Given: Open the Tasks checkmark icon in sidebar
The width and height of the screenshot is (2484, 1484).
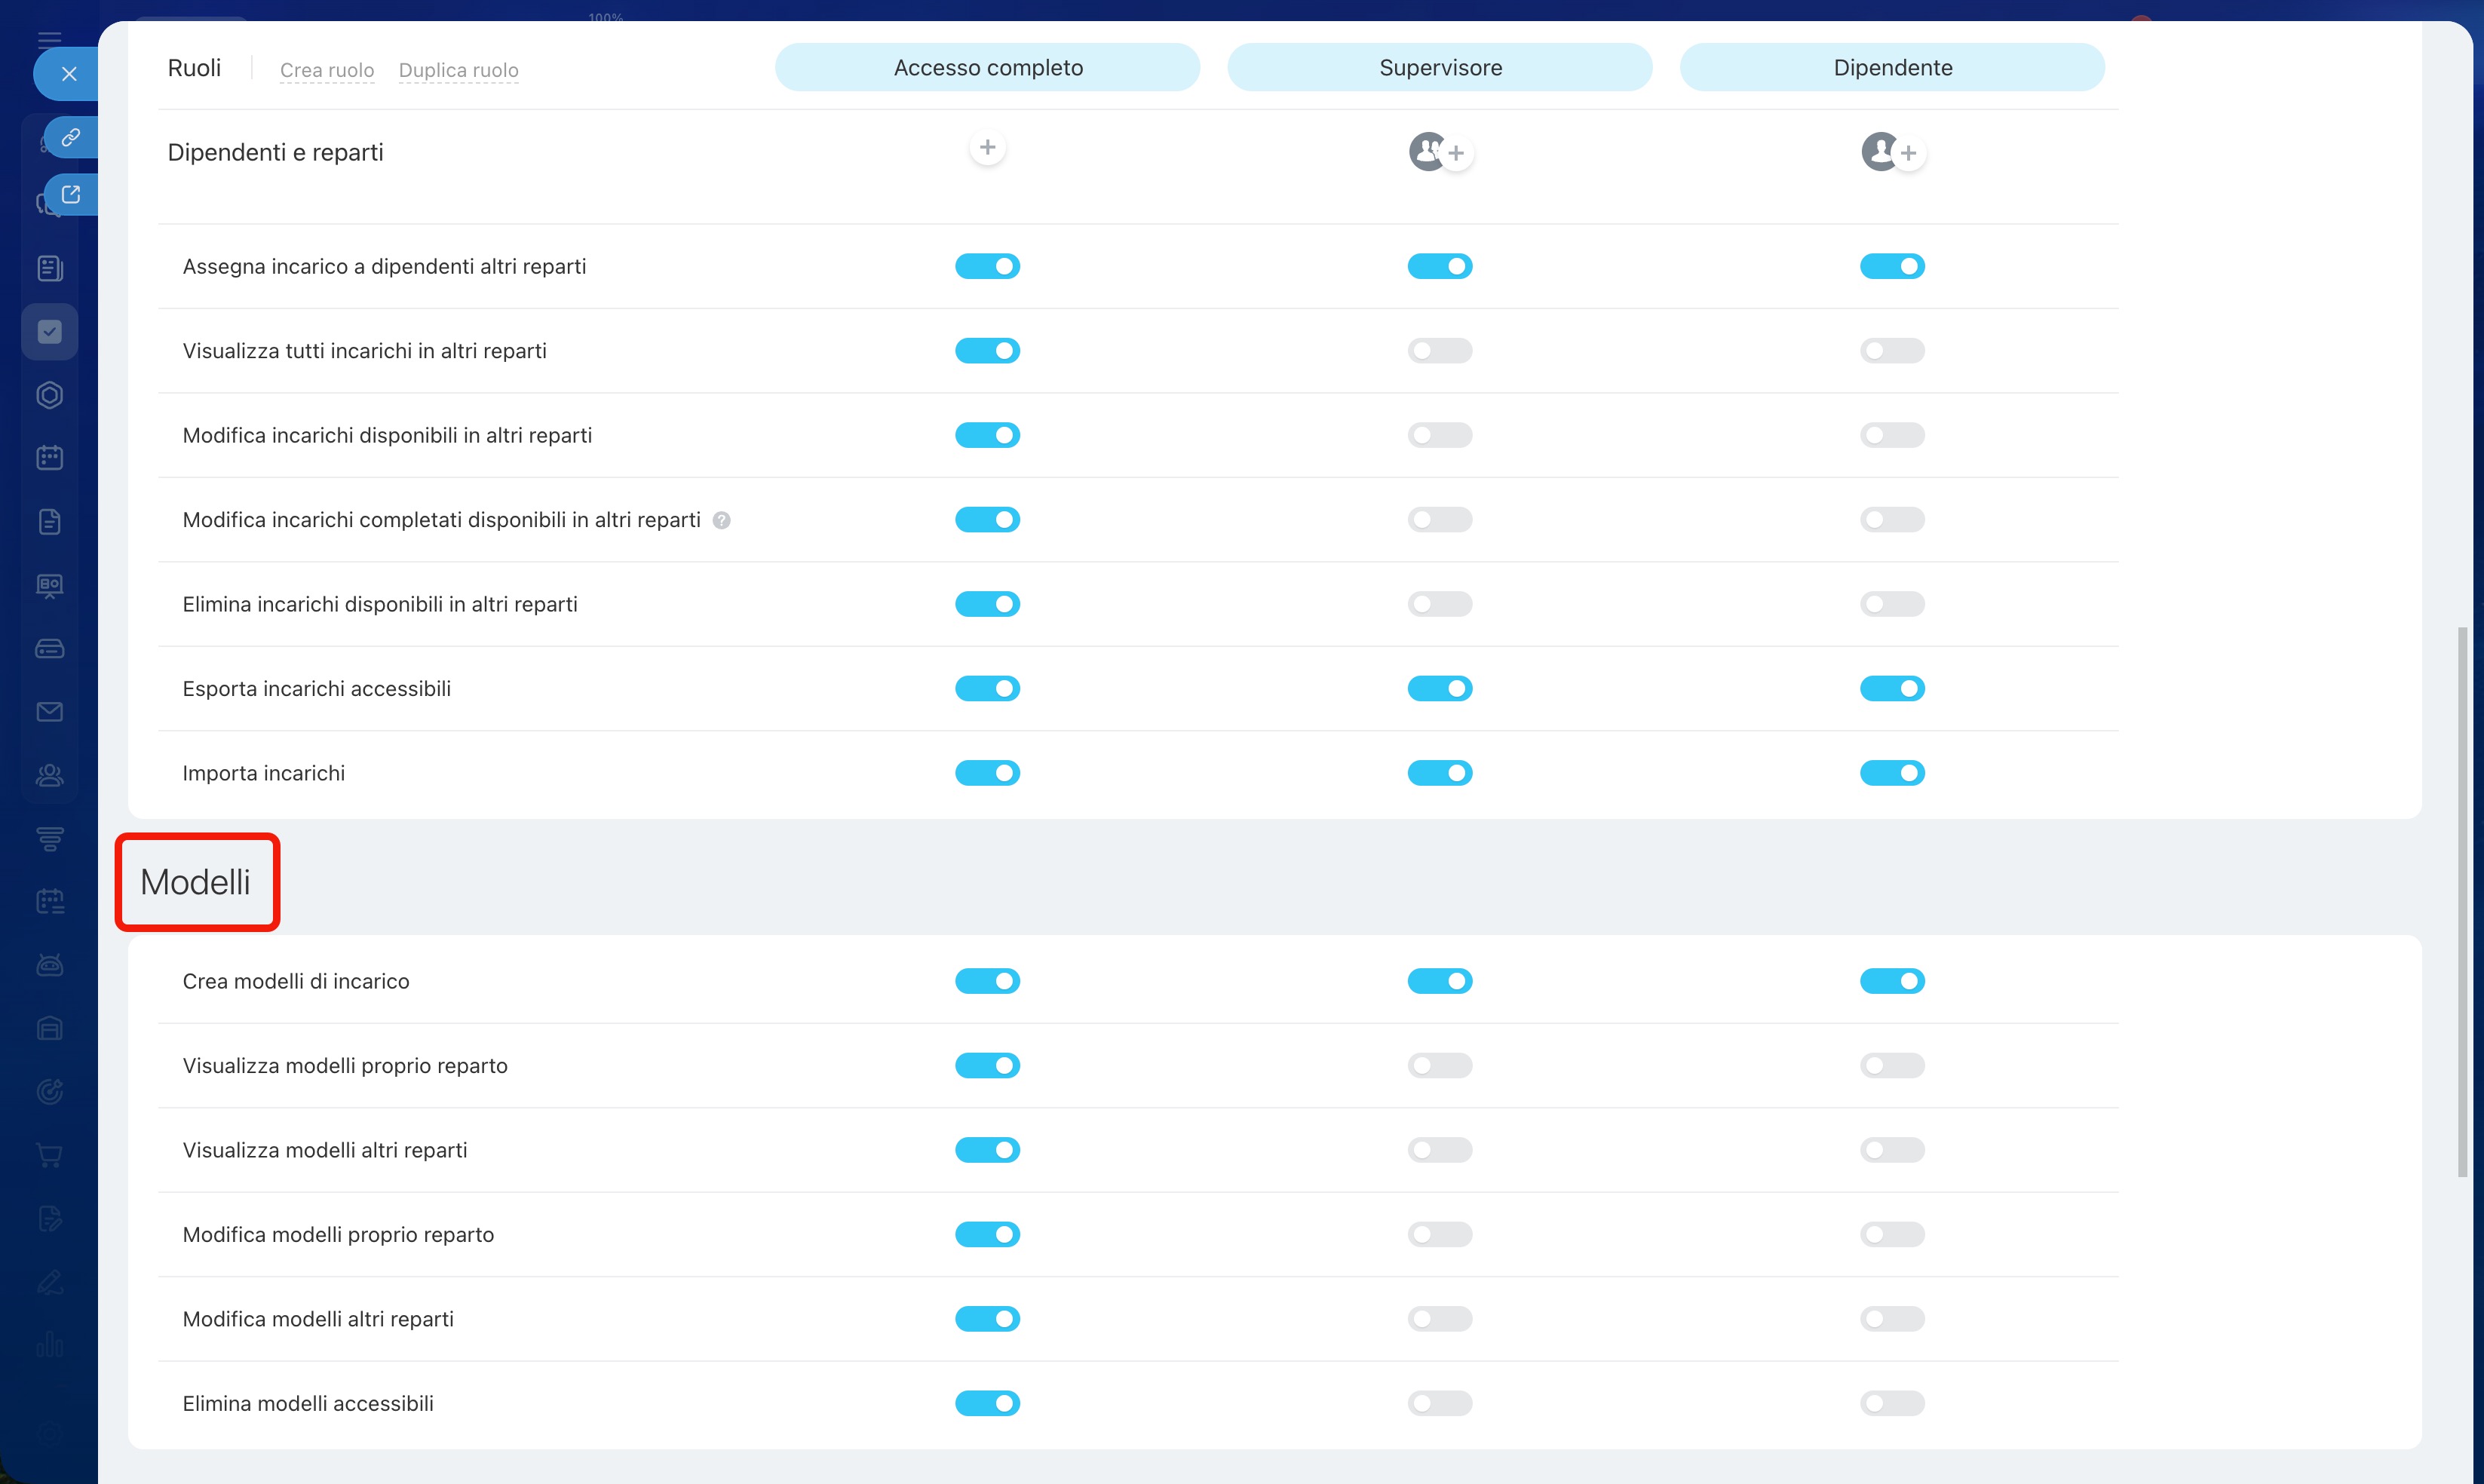Looking at the screenshot, I should tap(50, 331).
